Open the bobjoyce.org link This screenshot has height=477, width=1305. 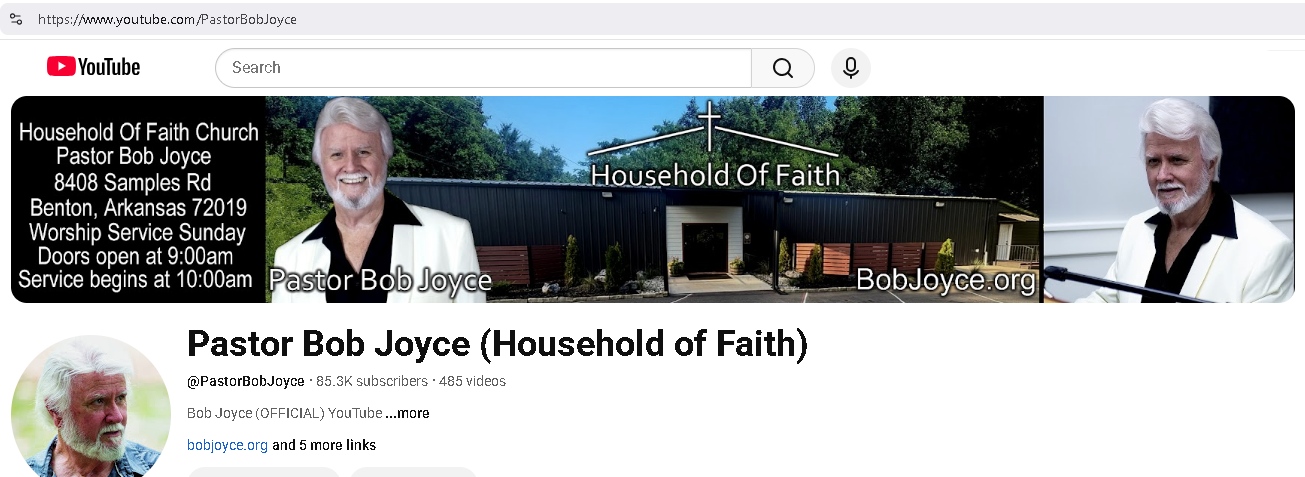pos(227,445)
